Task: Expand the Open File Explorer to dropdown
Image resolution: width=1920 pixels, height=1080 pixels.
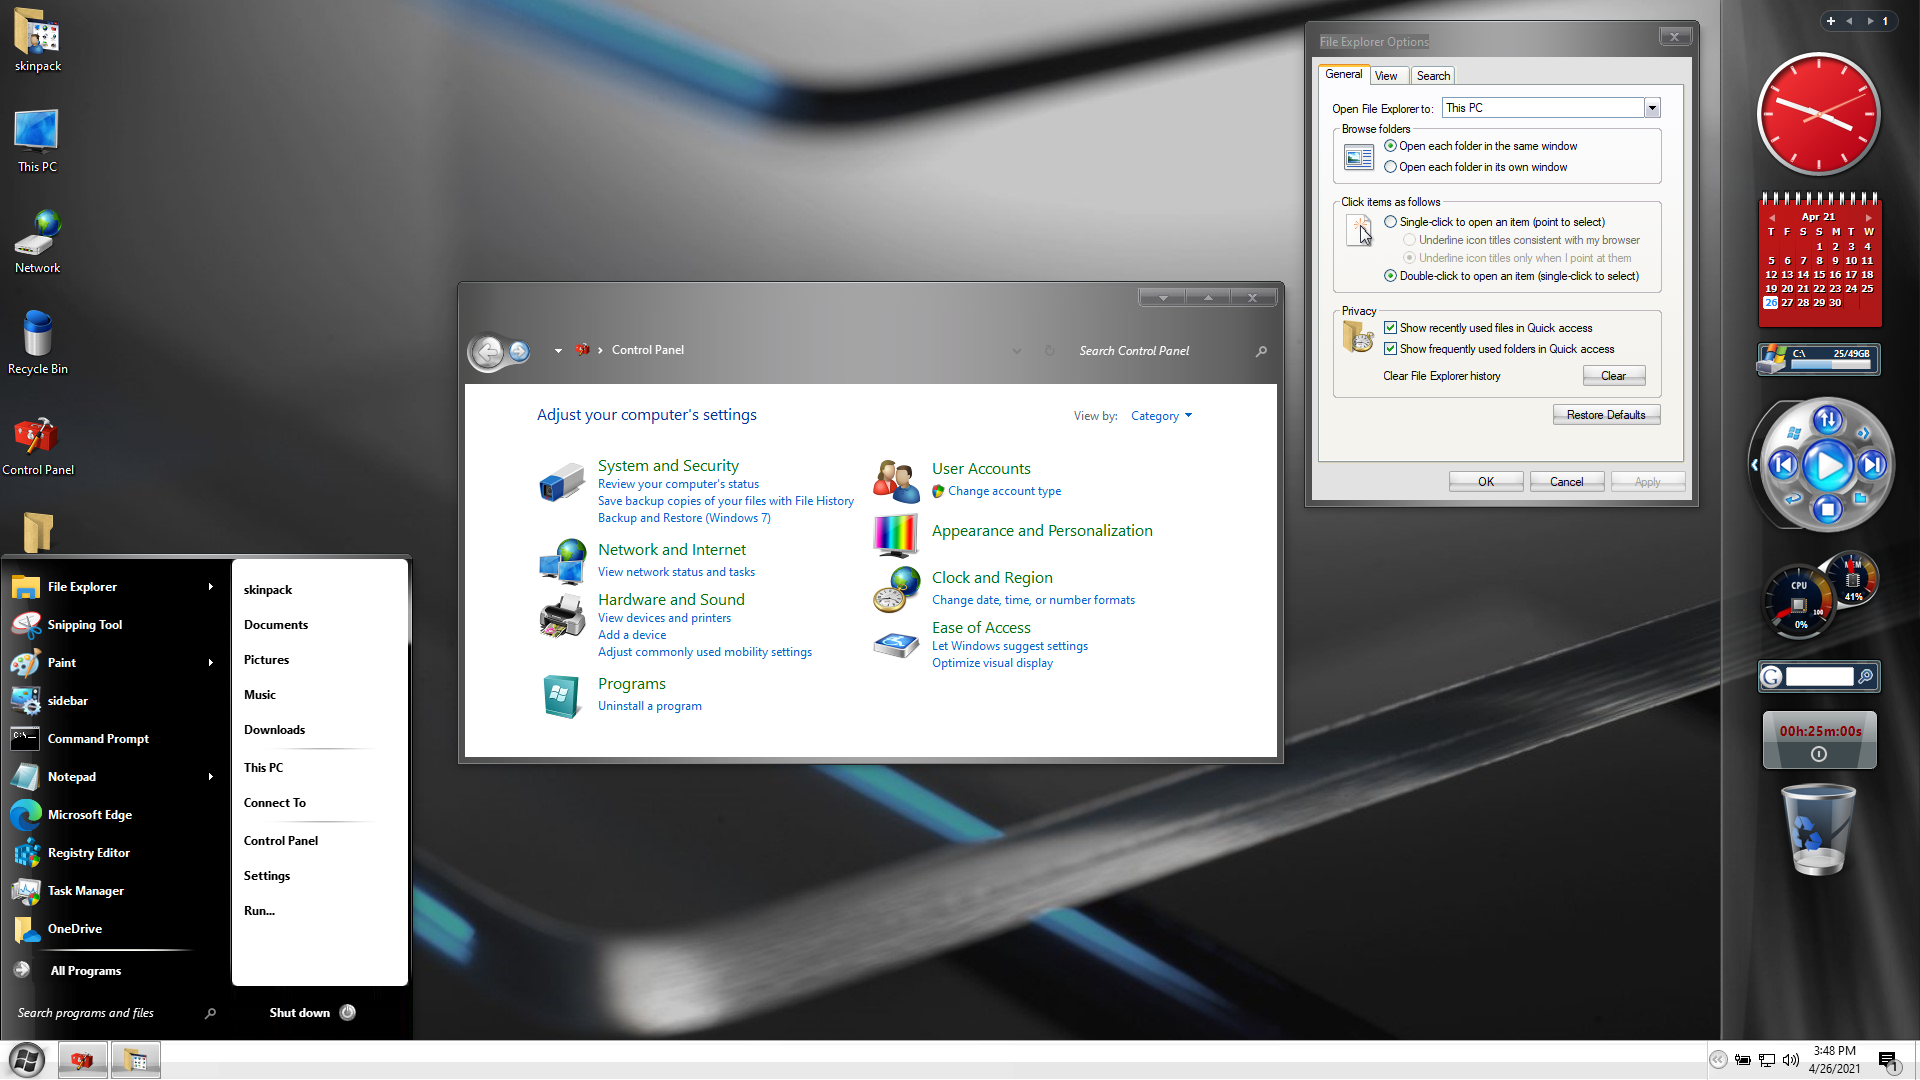Action: click(x=1652, y=108)
